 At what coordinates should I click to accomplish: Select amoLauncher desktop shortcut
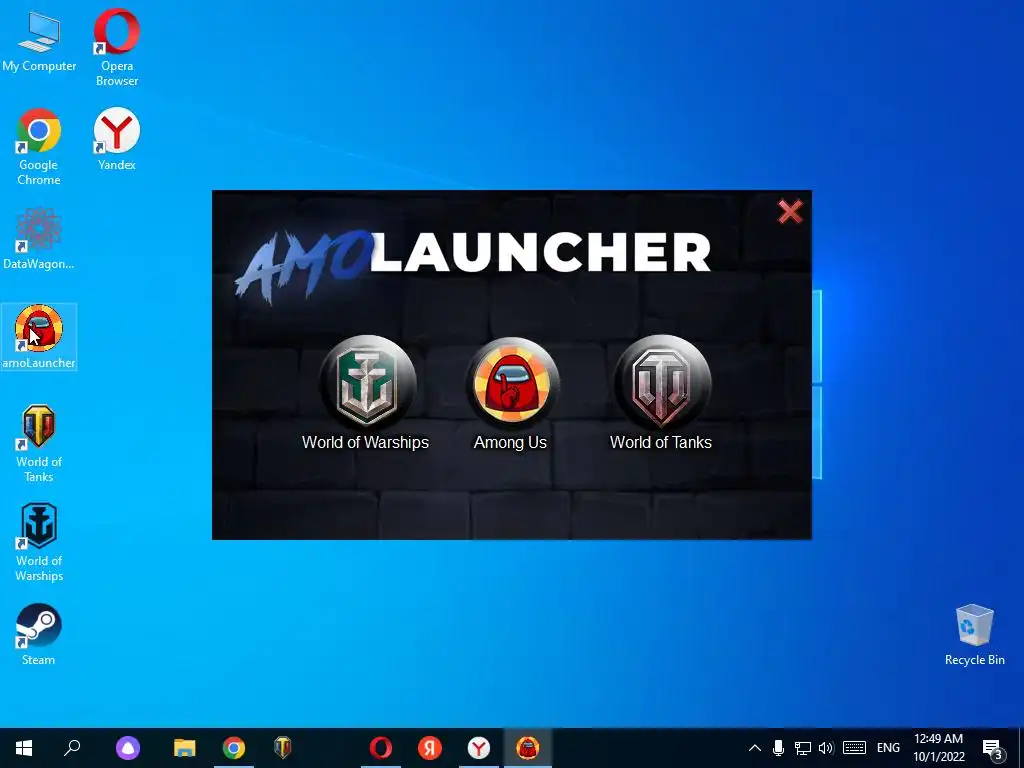39,337
